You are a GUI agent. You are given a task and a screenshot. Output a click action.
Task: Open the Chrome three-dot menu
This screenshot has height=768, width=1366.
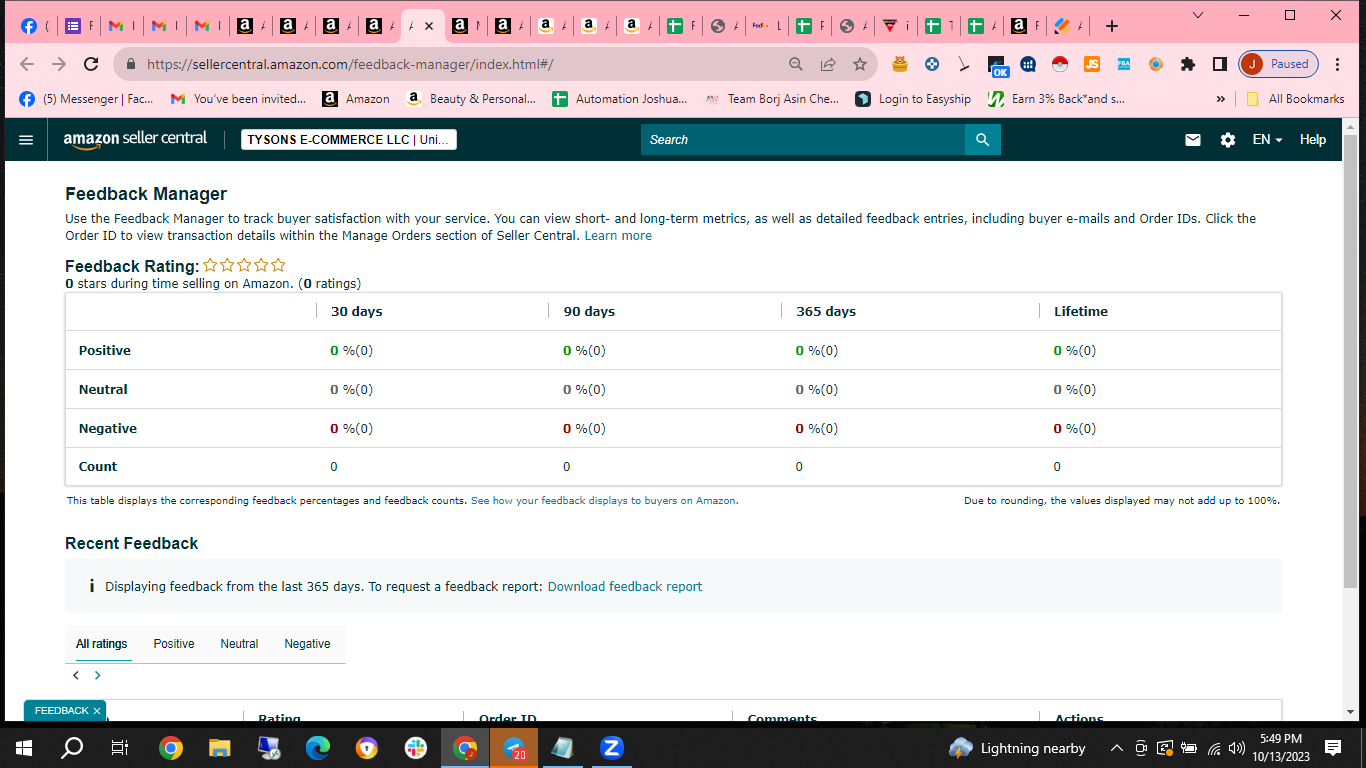[1337, 64]
